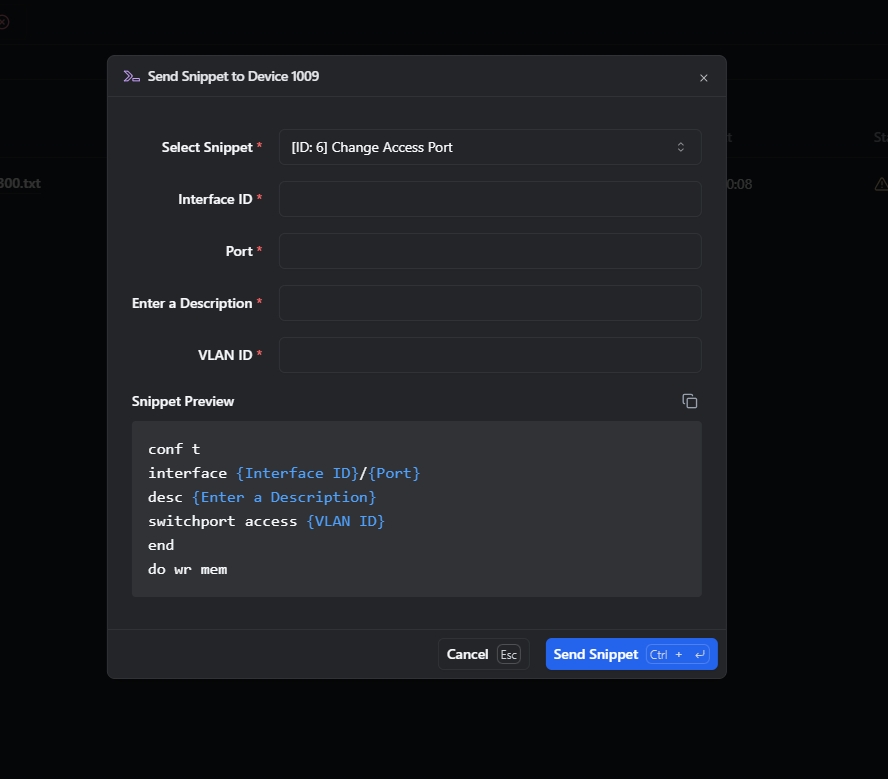Open the Select Snippet dropdown
Screen dimensions: 888x779
click(490, 147)
